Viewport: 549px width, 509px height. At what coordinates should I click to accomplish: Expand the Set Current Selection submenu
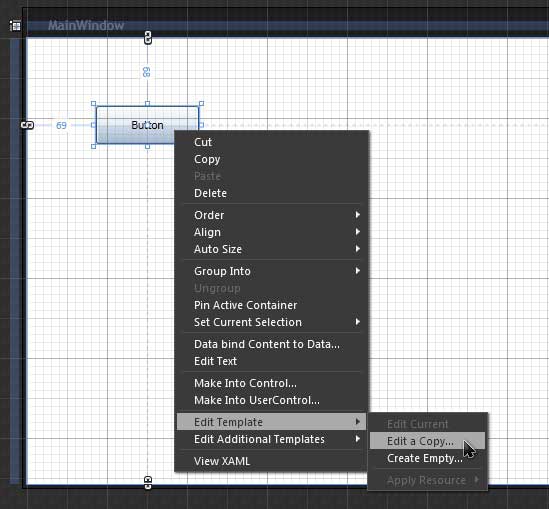272,322
